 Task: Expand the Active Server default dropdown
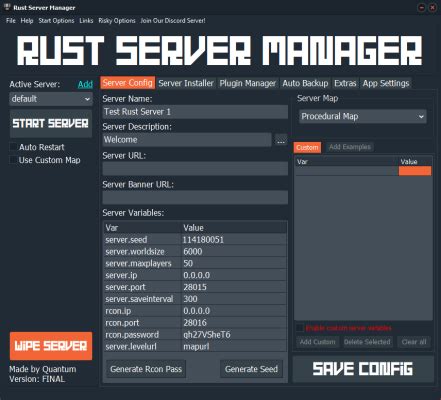(51, 99)
